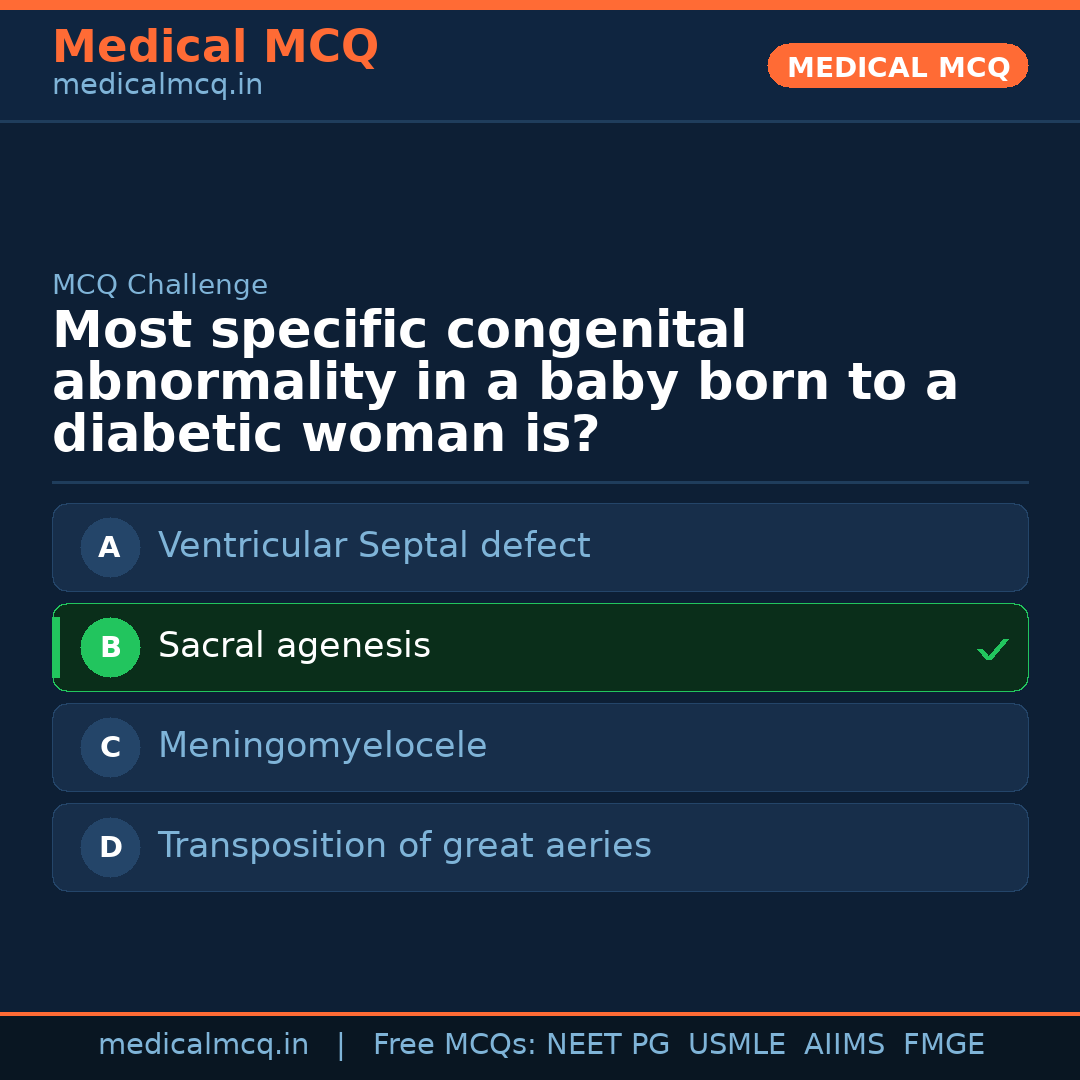Open the medicalmcq.in link in the footer
The width and height of the screenshot is (1080, 1080).
(203, 1045)
